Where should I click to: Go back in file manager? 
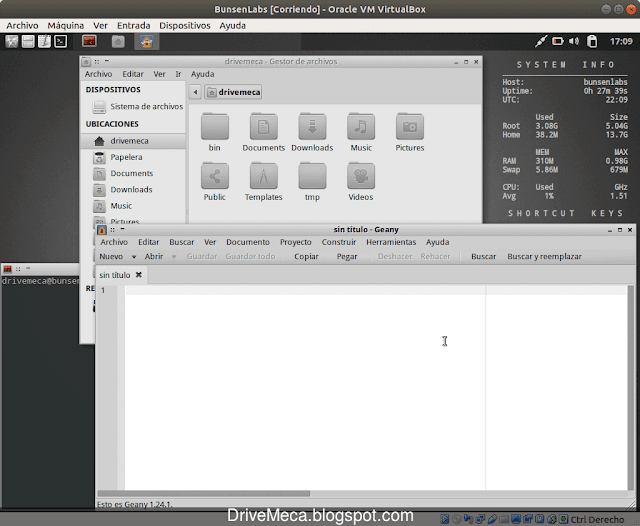click(x=196, y=92)
